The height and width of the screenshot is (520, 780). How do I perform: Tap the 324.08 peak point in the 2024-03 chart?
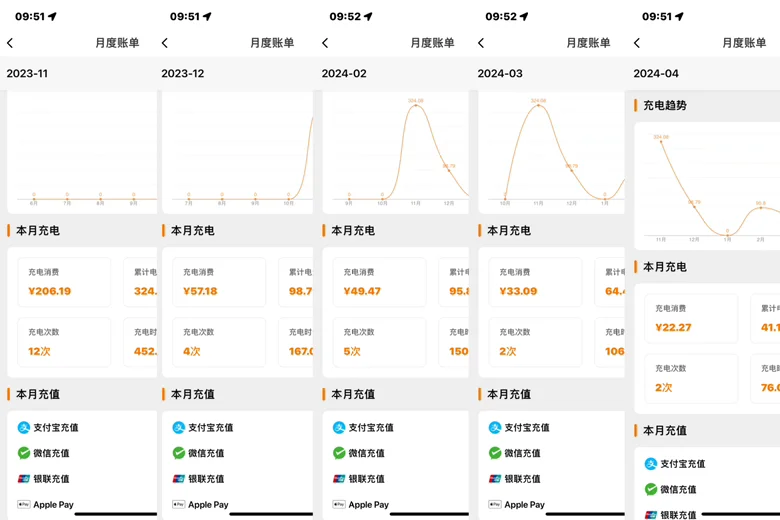(x=539, y=104)
